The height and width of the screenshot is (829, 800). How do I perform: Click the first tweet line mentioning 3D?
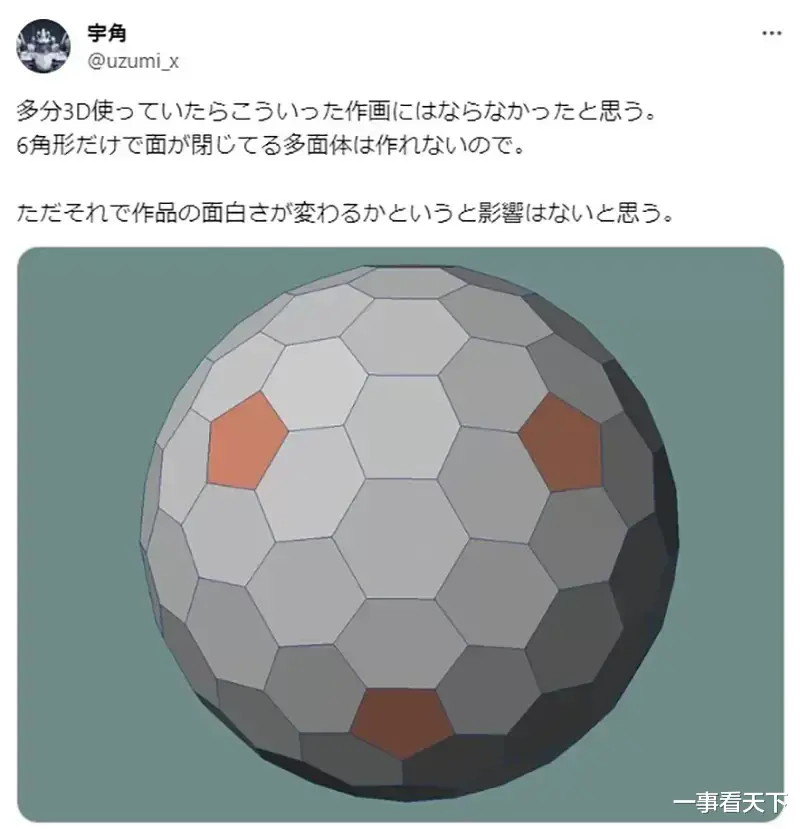[x=336, y=112]
